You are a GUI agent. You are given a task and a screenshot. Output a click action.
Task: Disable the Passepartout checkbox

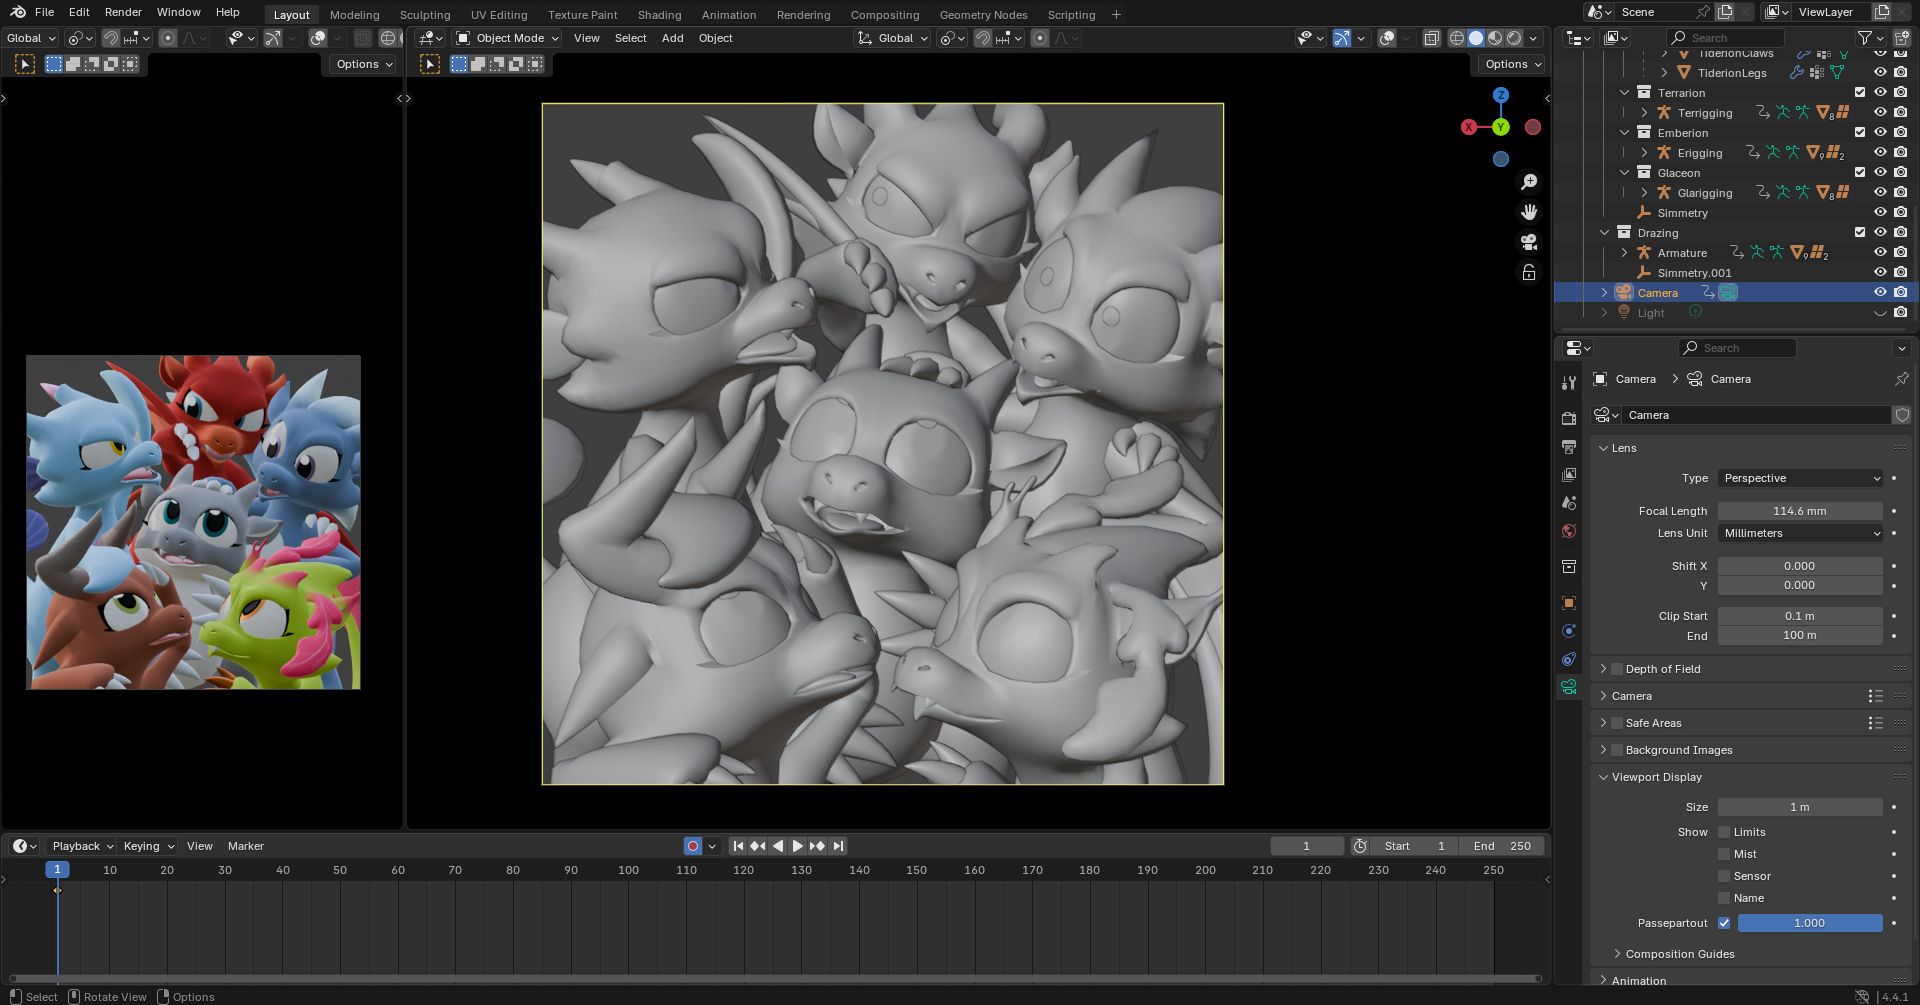1724,923
